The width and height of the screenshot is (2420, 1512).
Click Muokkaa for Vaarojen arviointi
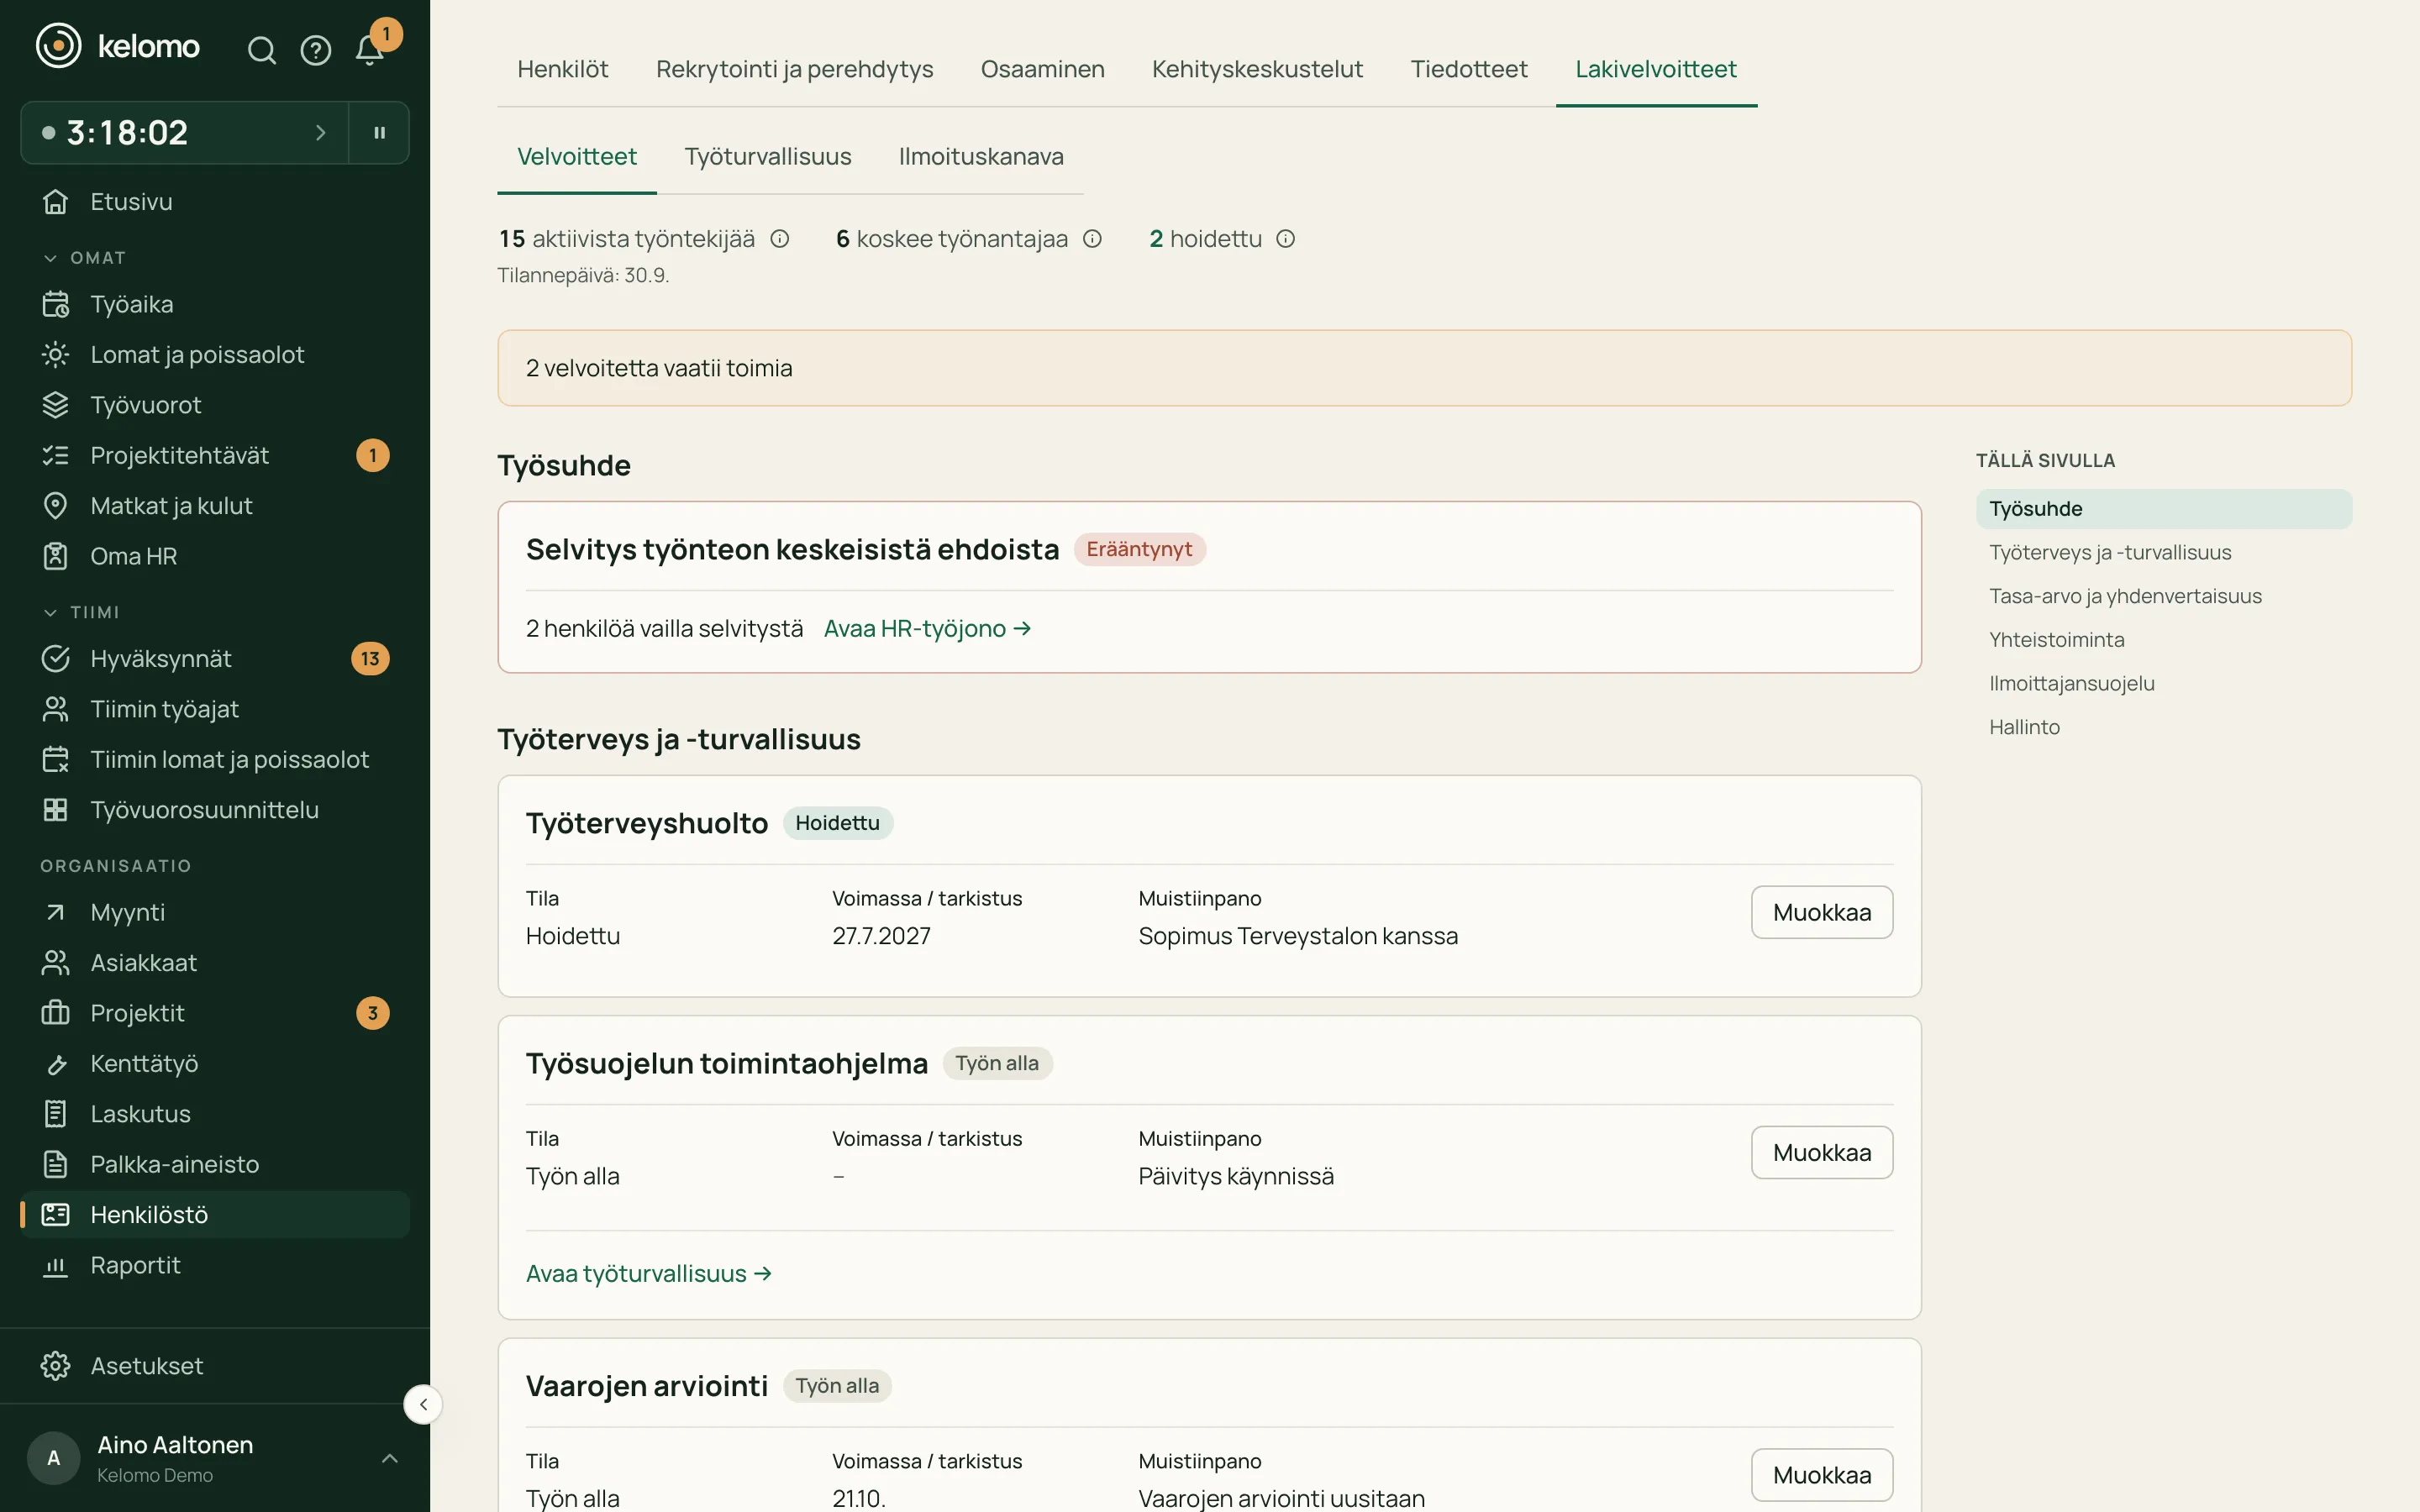click(1821, 1475)
